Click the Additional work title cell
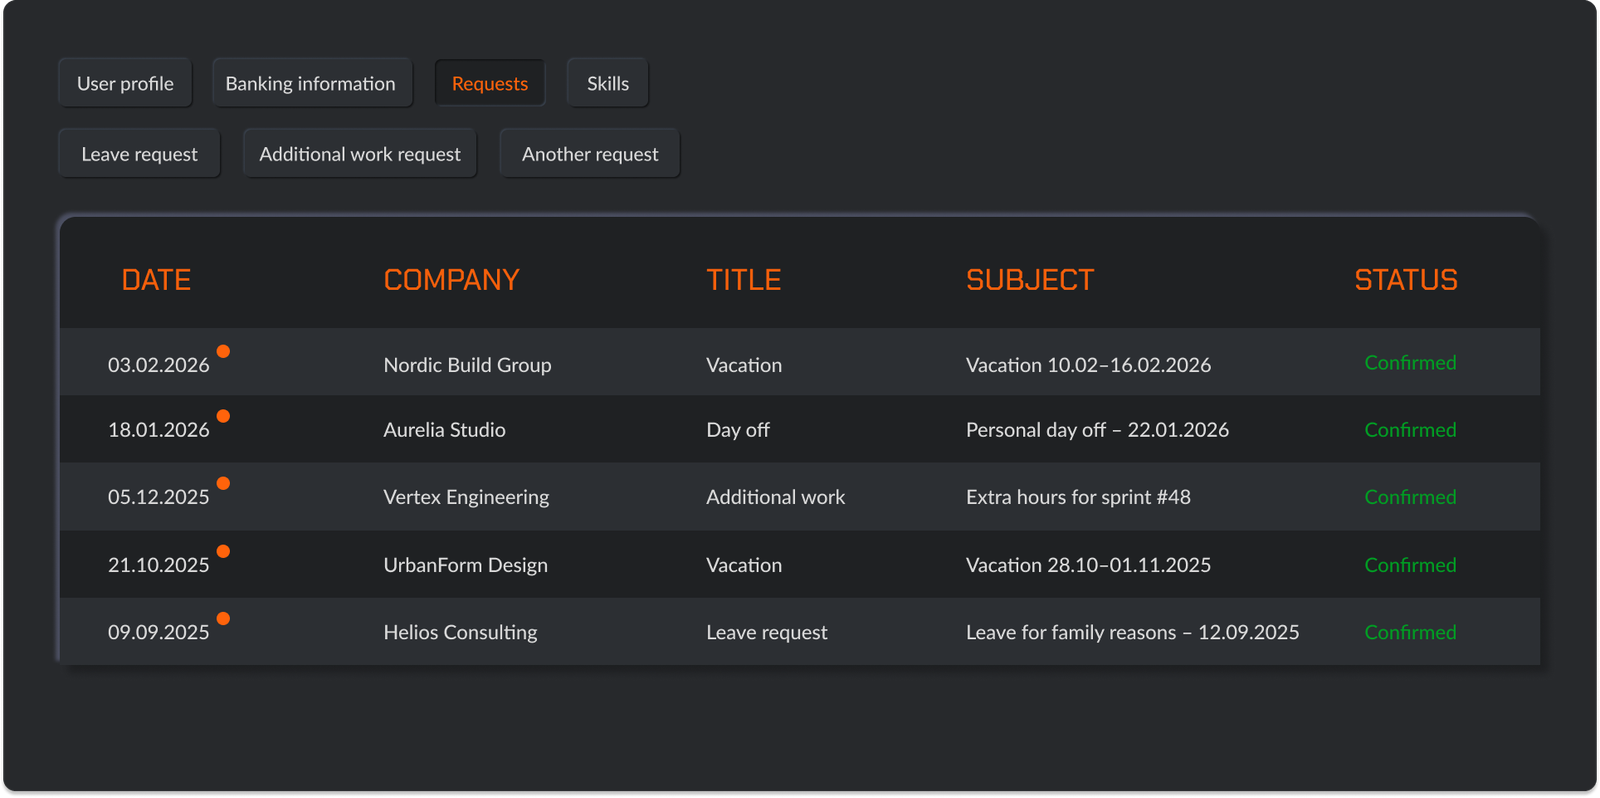 point(775,497)
